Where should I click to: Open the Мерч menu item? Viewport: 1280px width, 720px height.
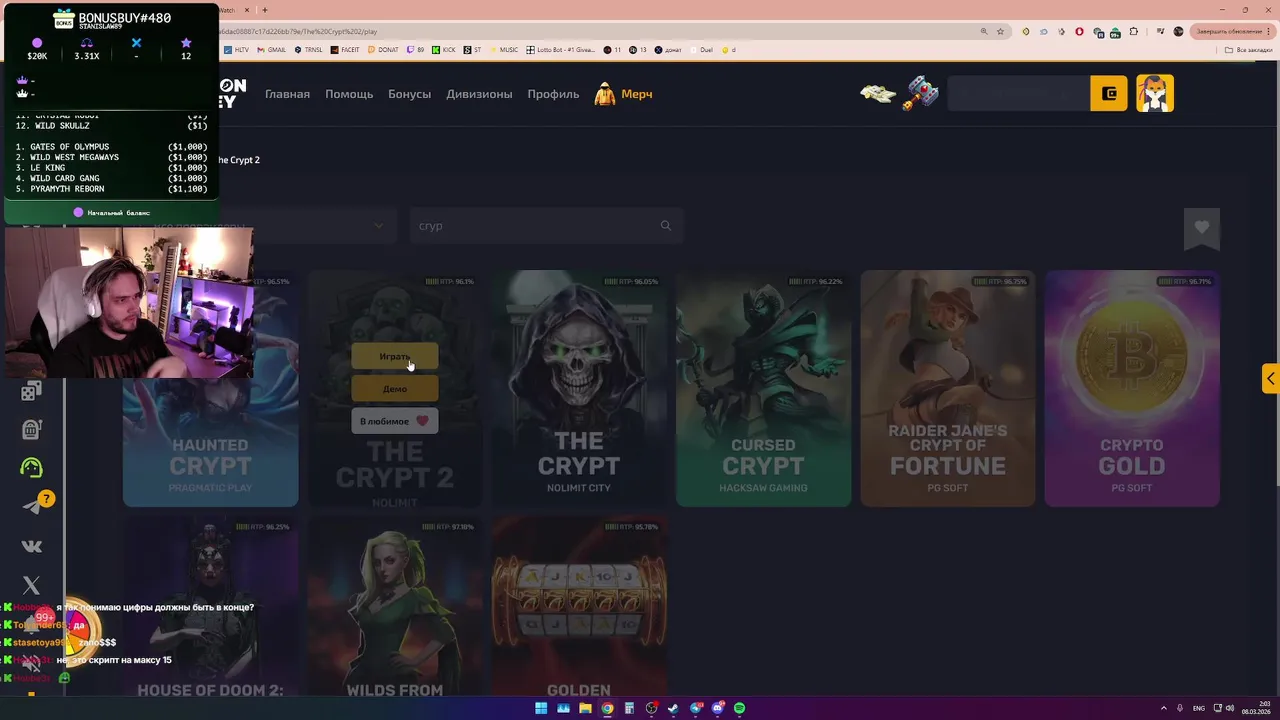coord(636,94)
